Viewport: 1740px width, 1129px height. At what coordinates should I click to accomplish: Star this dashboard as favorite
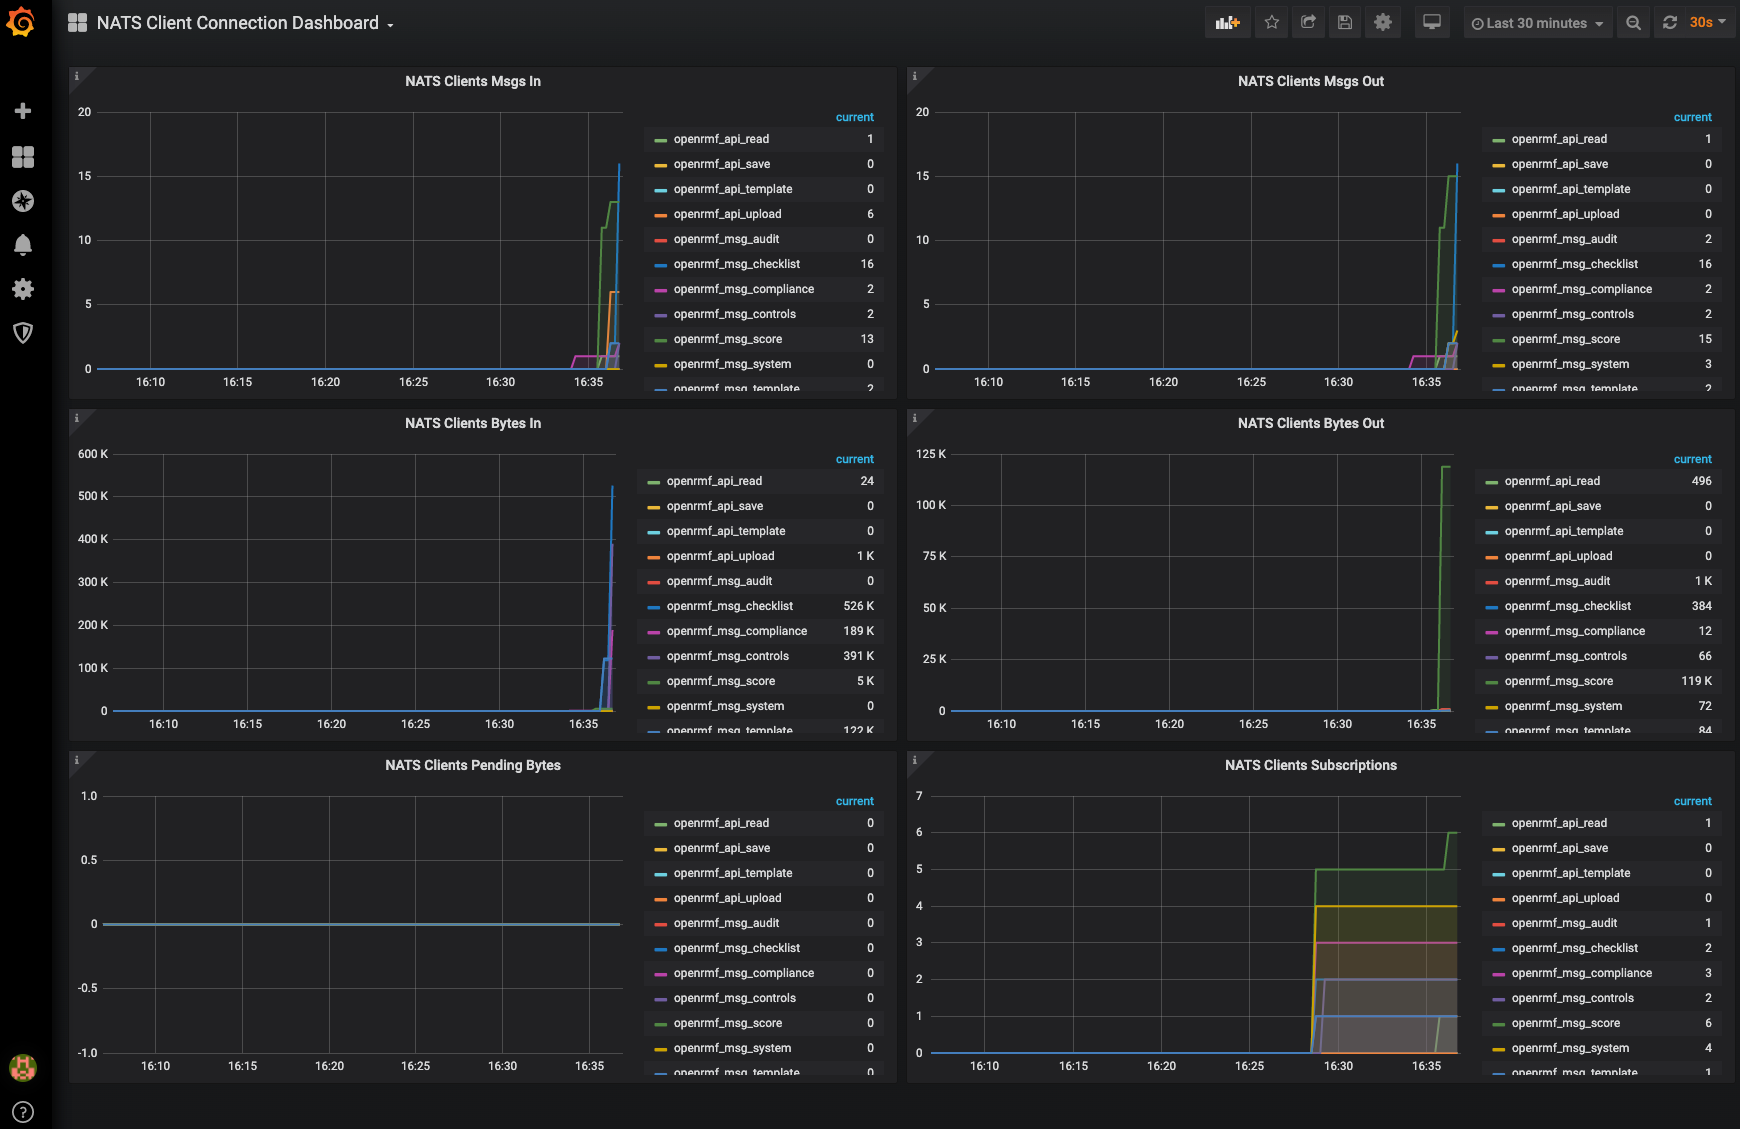pos(1272,23)
